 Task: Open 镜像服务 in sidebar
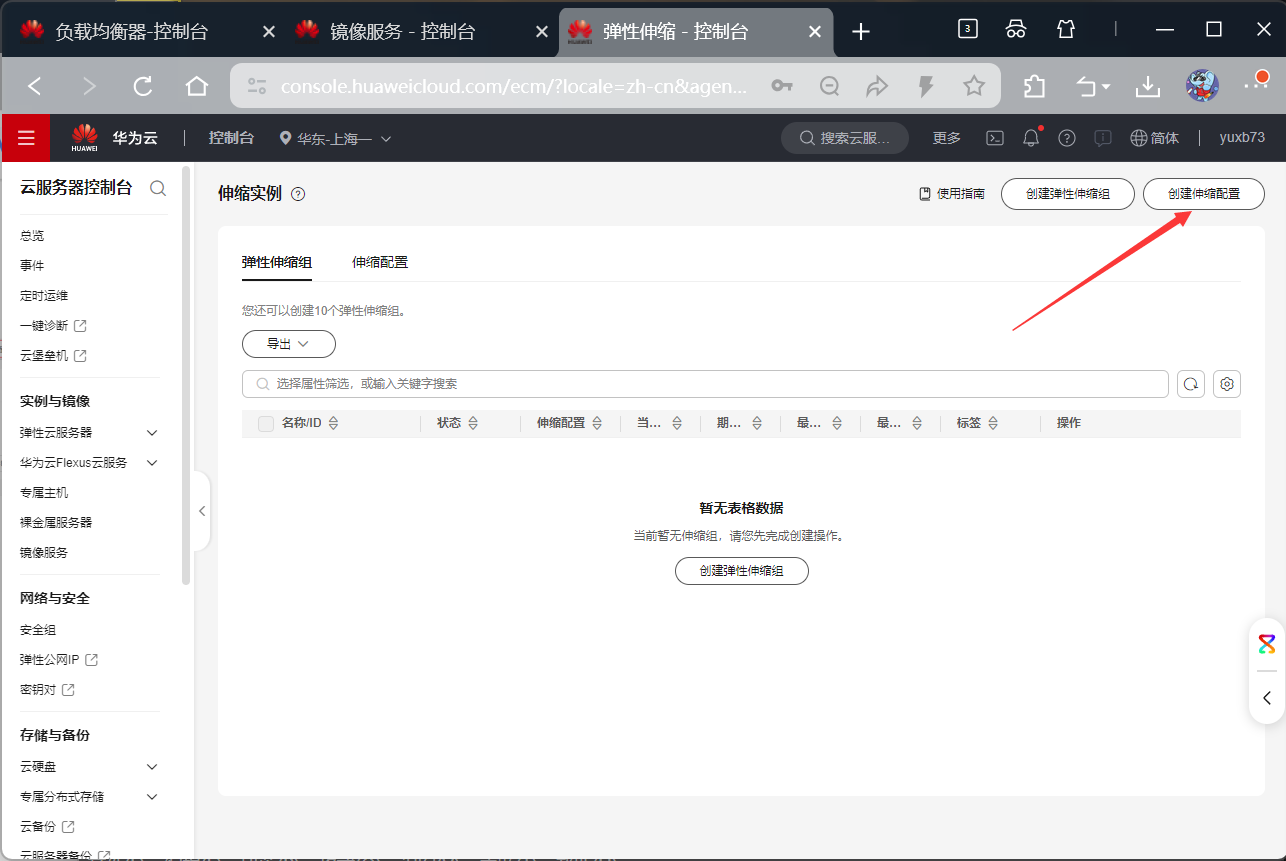coord(44,553)
